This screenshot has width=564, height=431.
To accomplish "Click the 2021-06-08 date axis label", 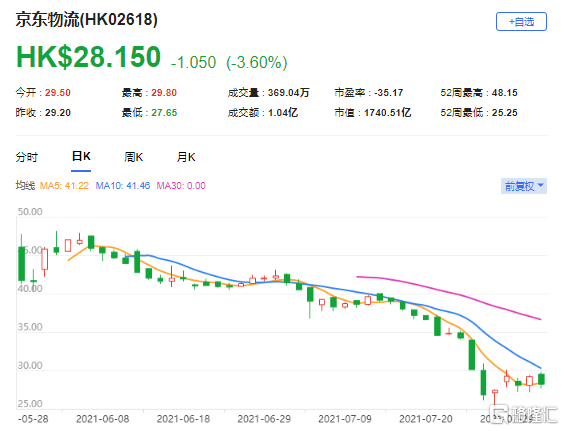I will click(103, 419).
